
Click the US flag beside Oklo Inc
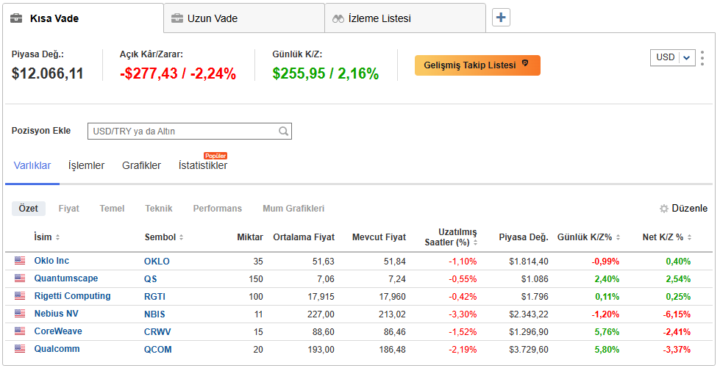pos(20,261)
